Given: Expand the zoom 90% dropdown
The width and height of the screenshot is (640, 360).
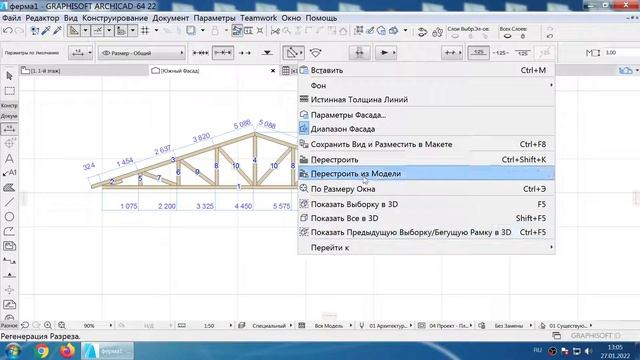Looking at the screenshot, I should click(x=111, y=325).
